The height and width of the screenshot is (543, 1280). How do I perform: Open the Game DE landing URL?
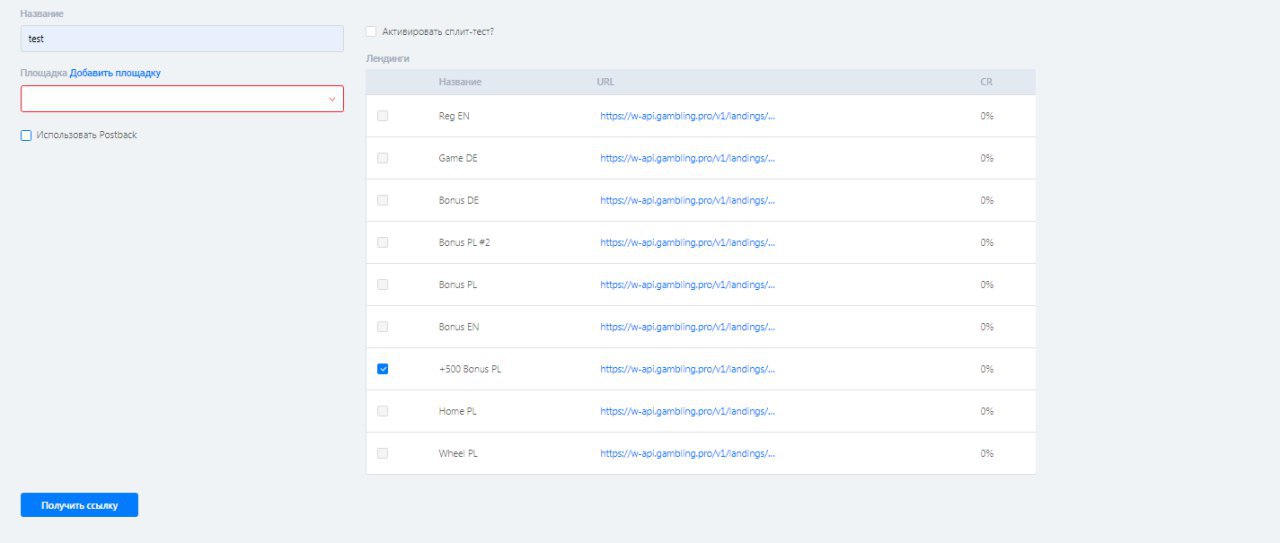coord(687,158)
